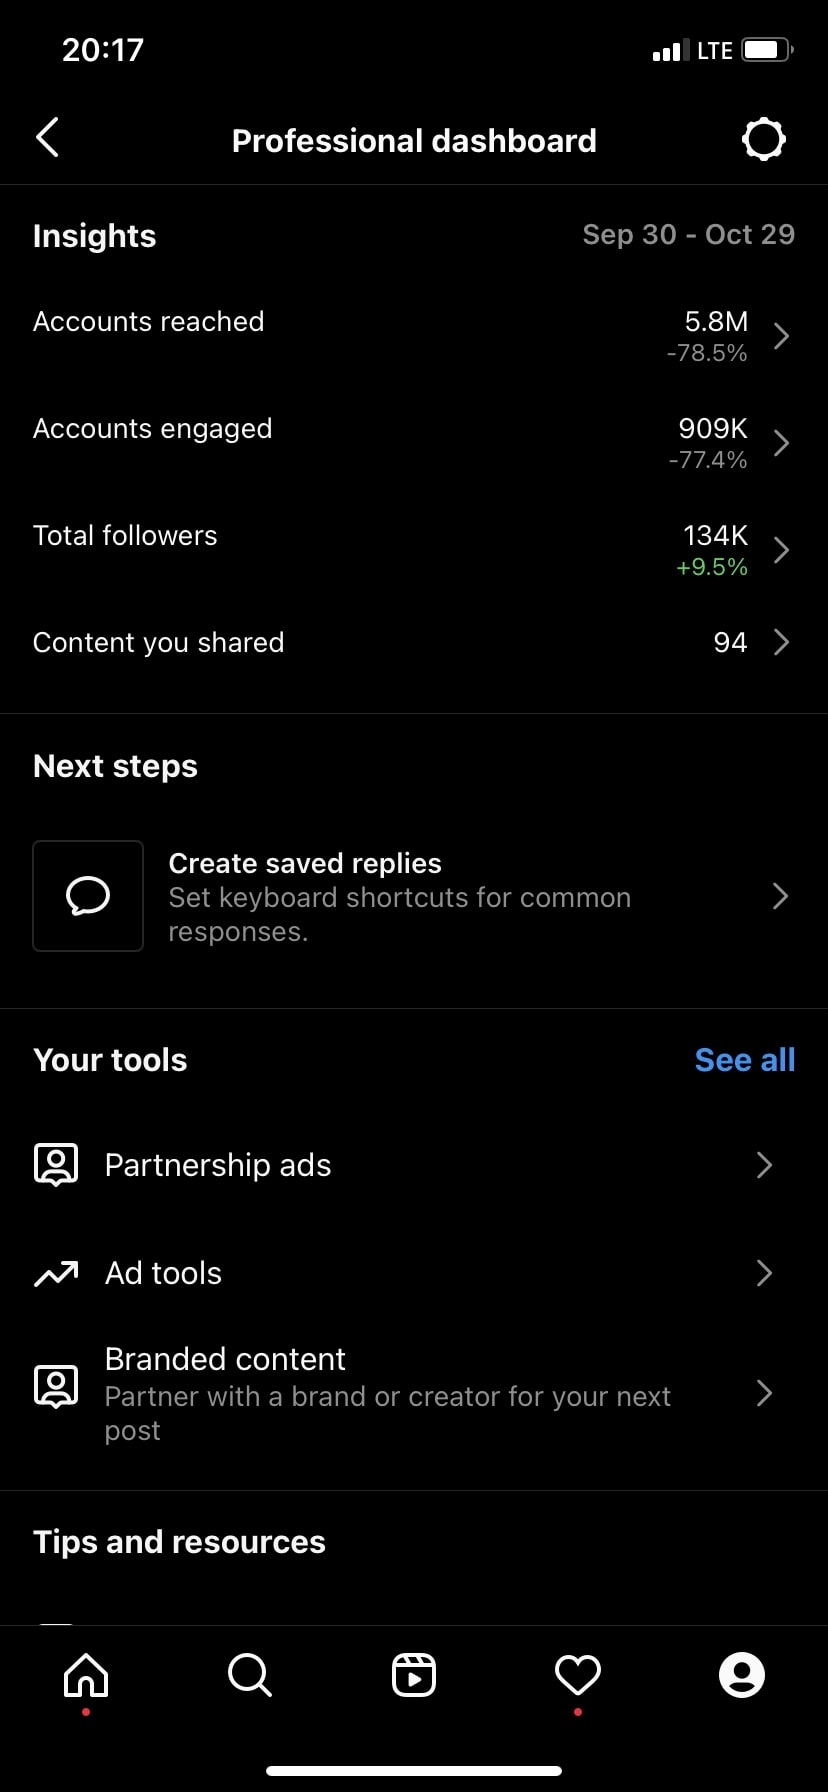This screenshot has width=828, height=1792.
Task: Open See all tools link
Action: [744, 1059]
